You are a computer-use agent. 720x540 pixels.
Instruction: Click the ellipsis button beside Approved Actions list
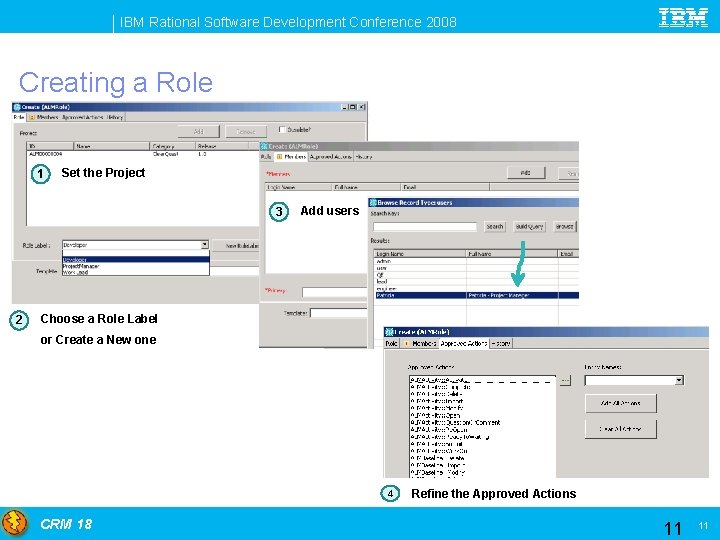coord(565,380)
